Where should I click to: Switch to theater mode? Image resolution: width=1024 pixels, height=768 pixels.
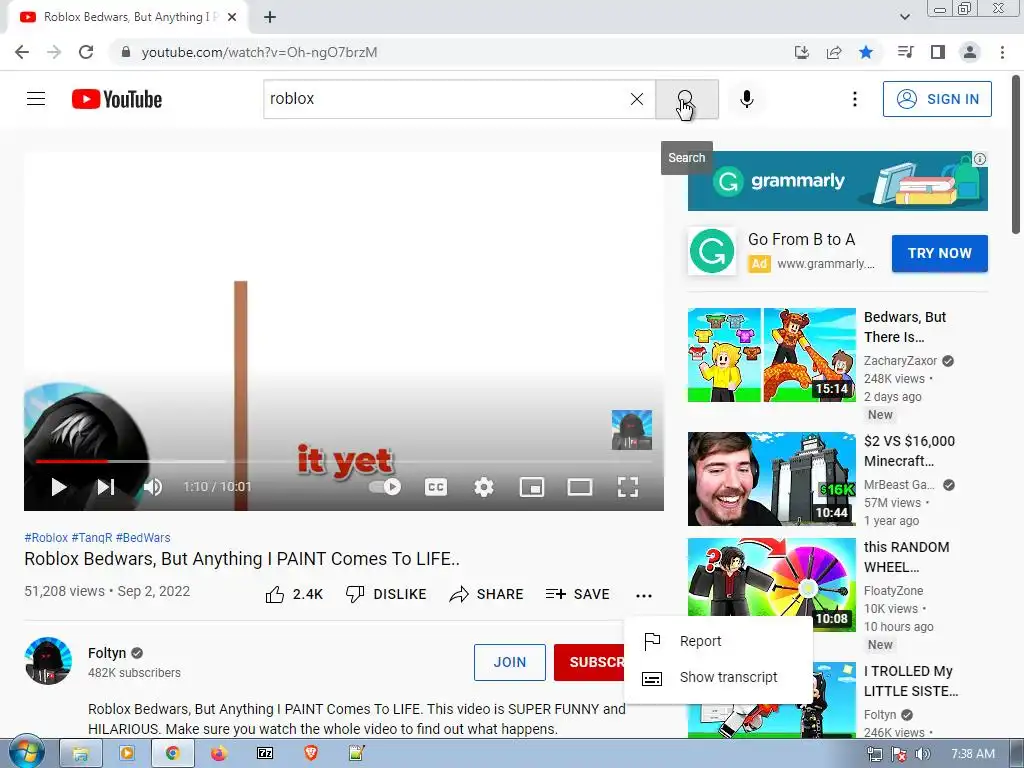580,487
